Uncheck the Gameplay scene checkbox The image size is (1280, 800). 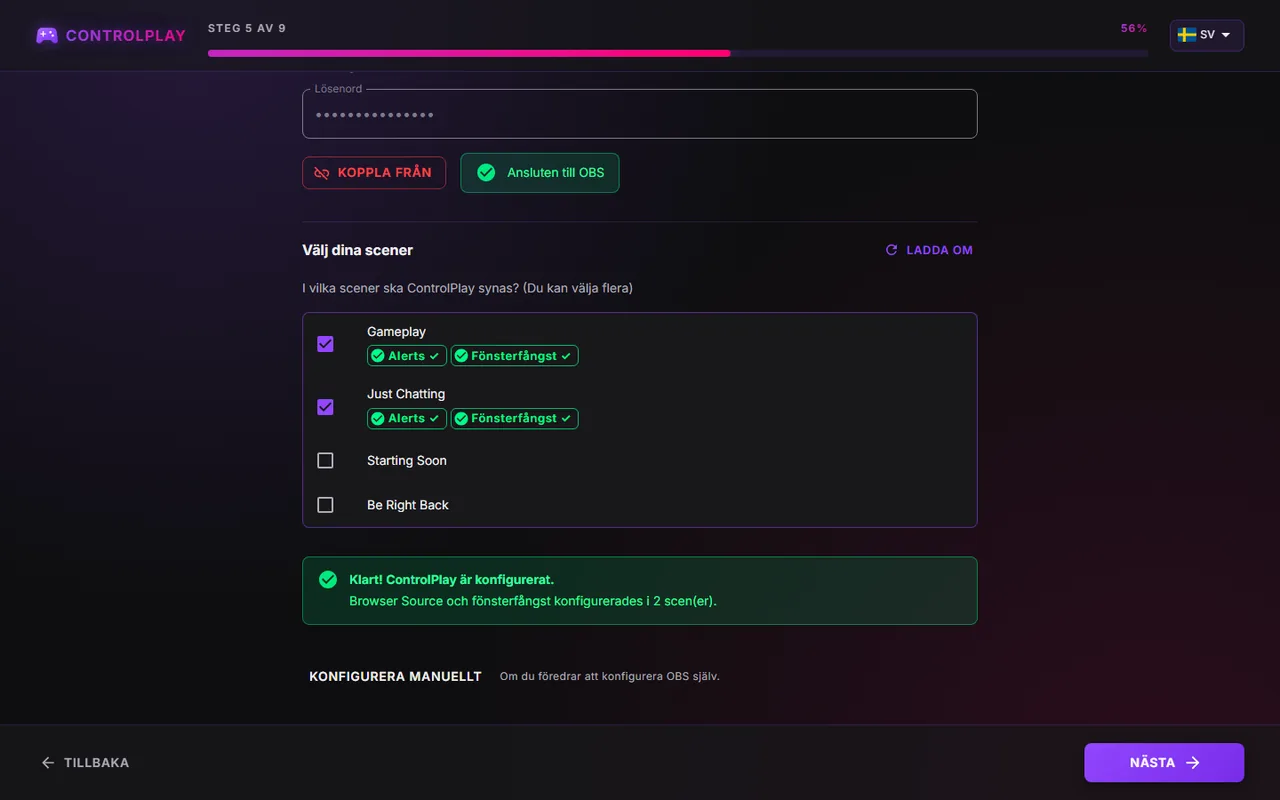(325, 344)
